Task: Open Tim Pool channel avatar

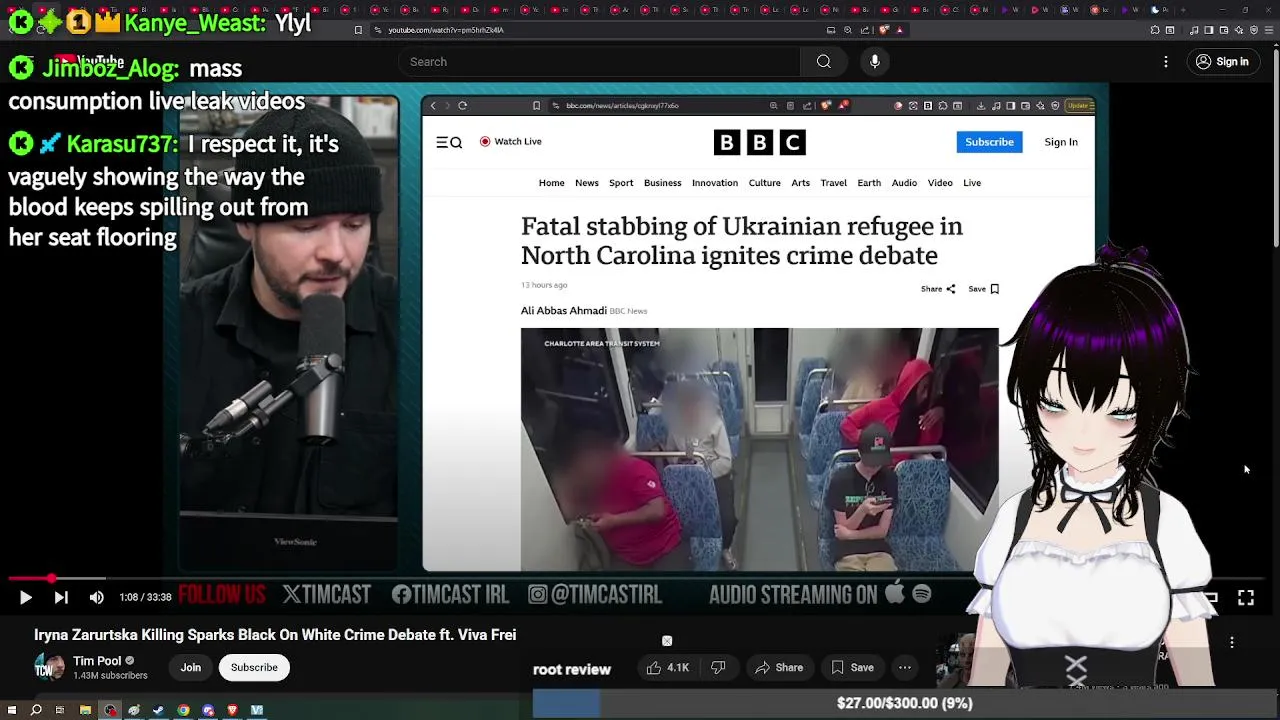Action: tap(49, 667)
